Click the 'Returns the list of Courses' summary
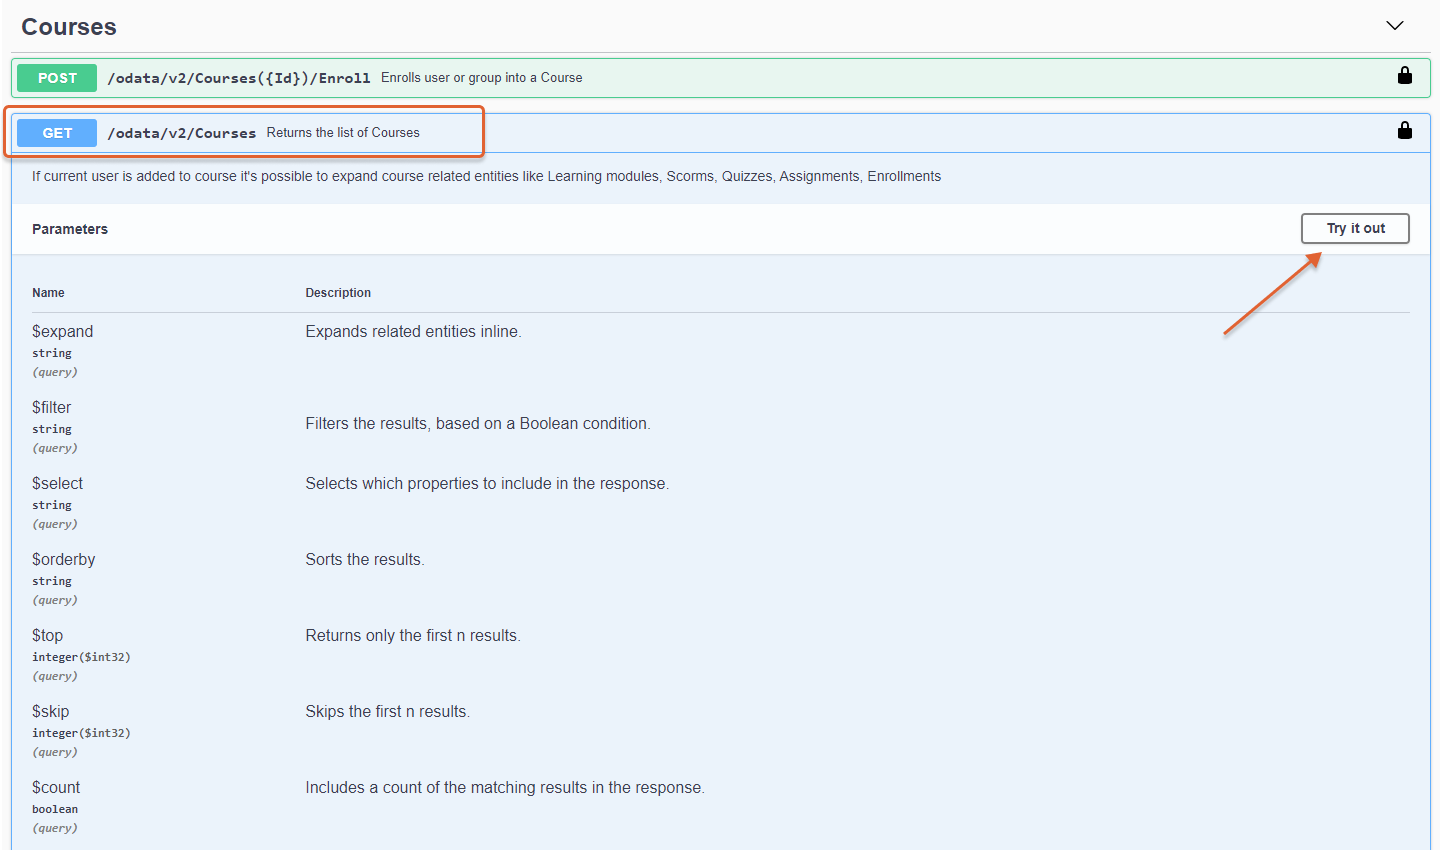Screen dimensions: 1440x850 (343, 133)
